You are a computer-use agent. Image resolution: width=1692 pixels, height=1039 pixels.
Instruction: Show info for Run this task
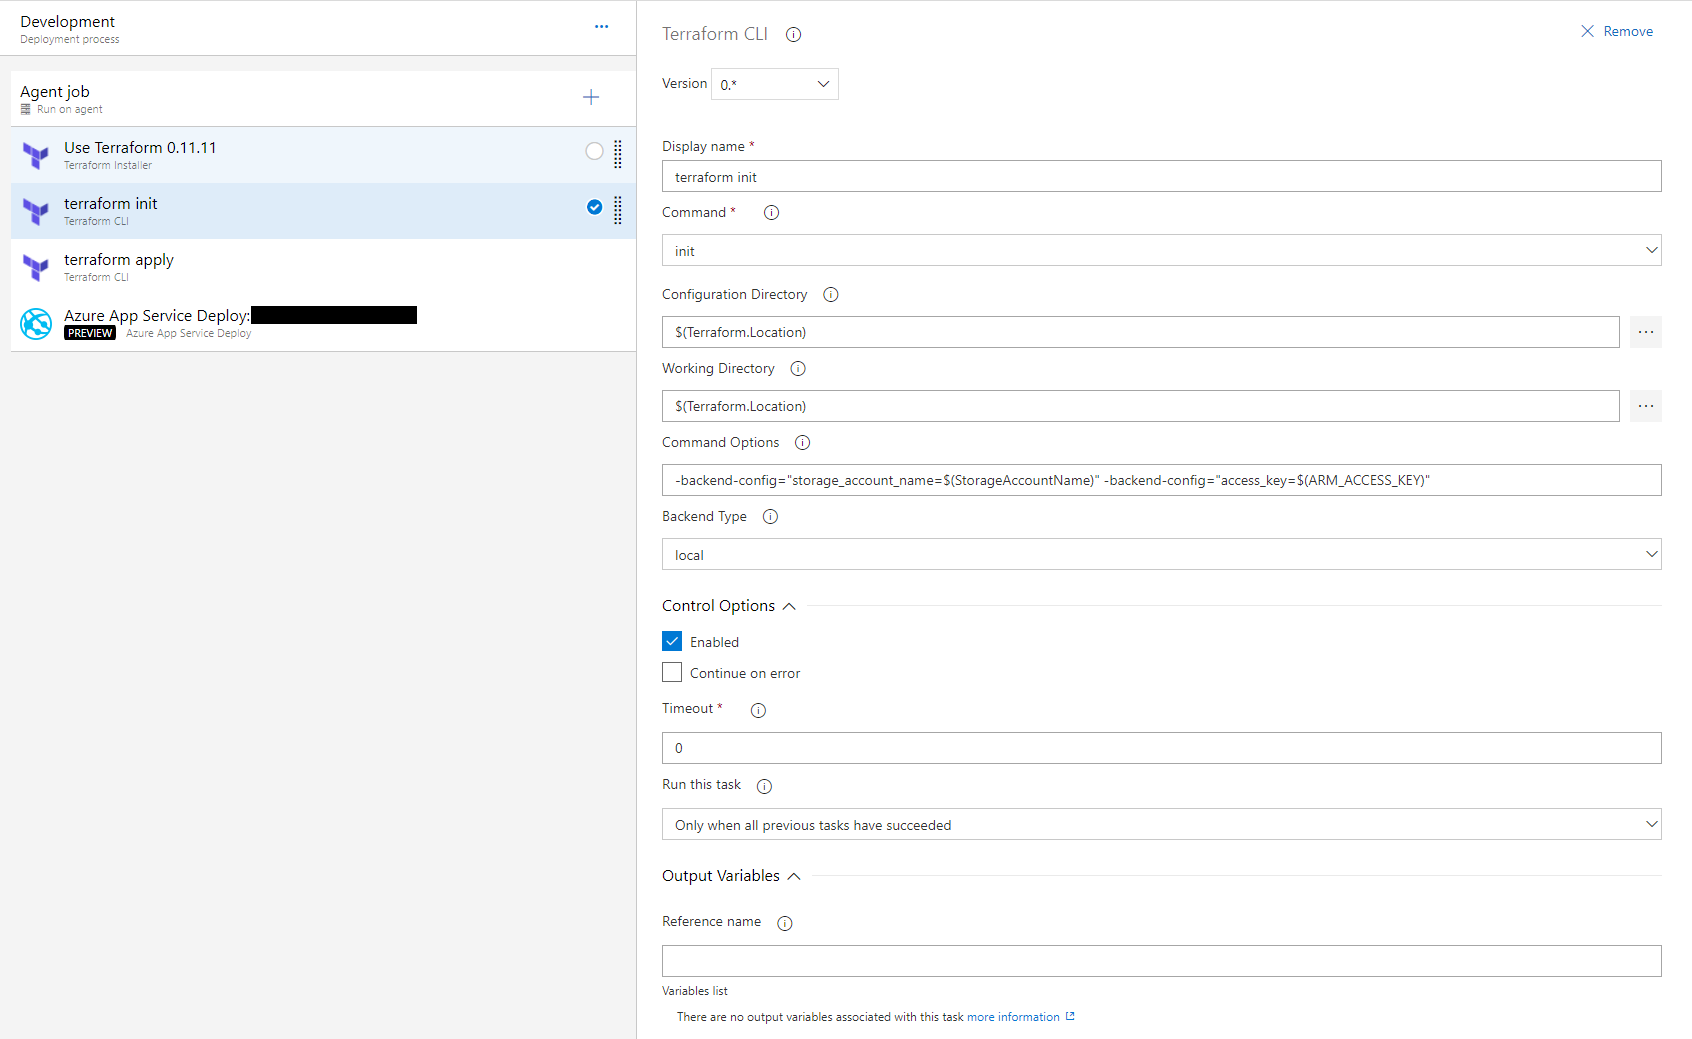tap(764, 786)
